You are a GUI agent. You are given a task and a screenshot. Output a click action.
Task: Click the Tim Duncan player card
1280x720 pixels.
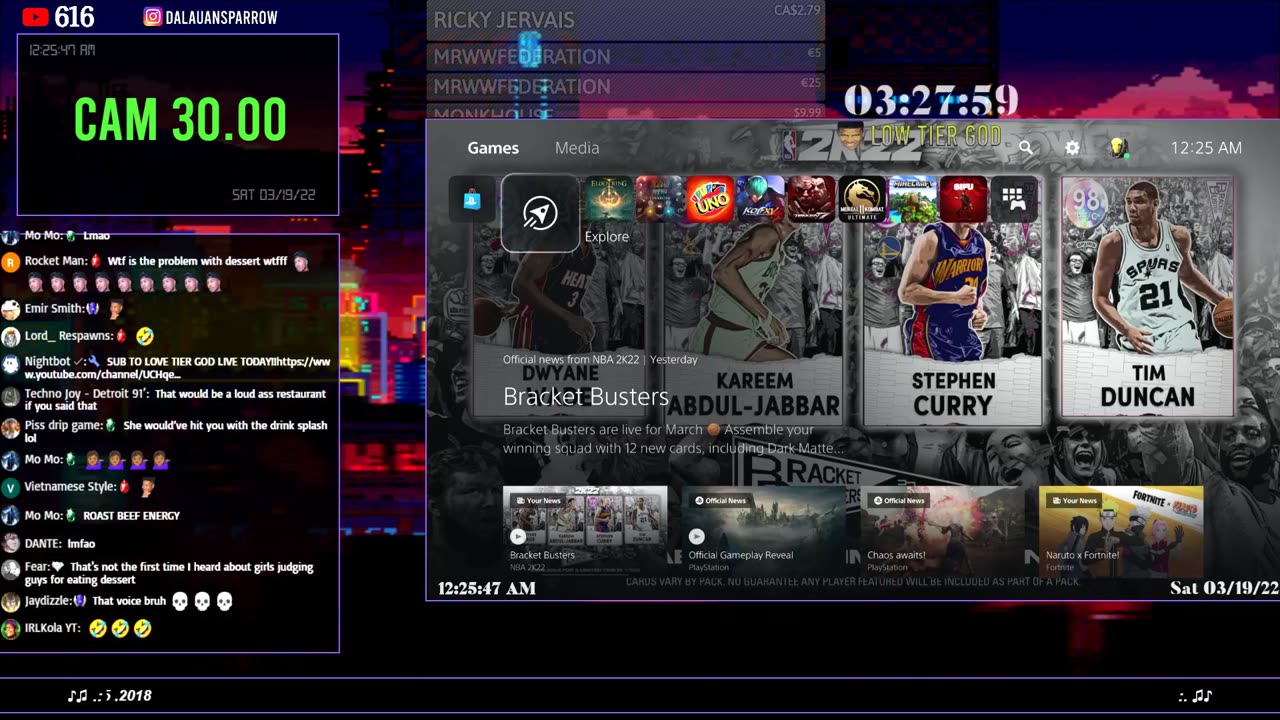coord(1147,297)
